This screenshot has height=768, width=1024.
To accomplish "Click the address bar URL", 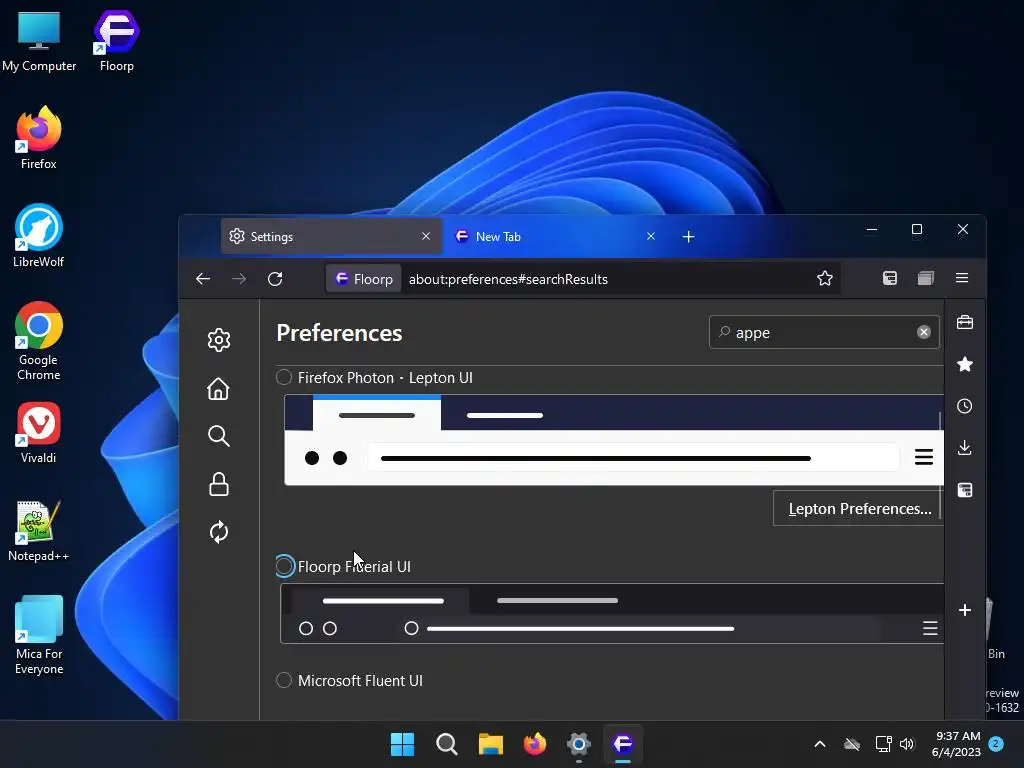I will [x=508, y=279].
